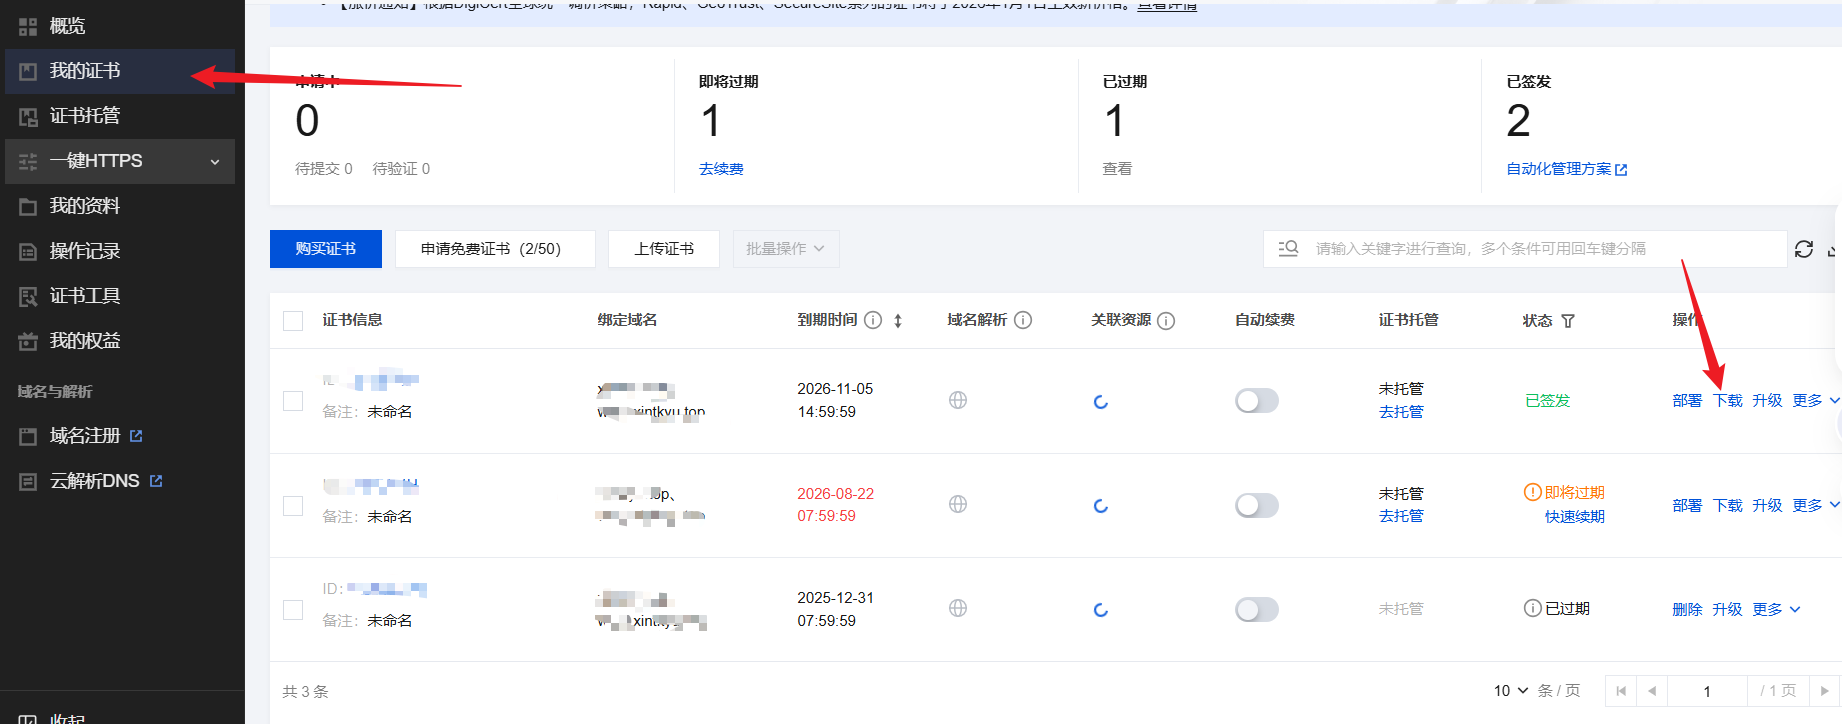
Task: Click 下载 in the 已签发 row
Action: (x=1727, y=400)
